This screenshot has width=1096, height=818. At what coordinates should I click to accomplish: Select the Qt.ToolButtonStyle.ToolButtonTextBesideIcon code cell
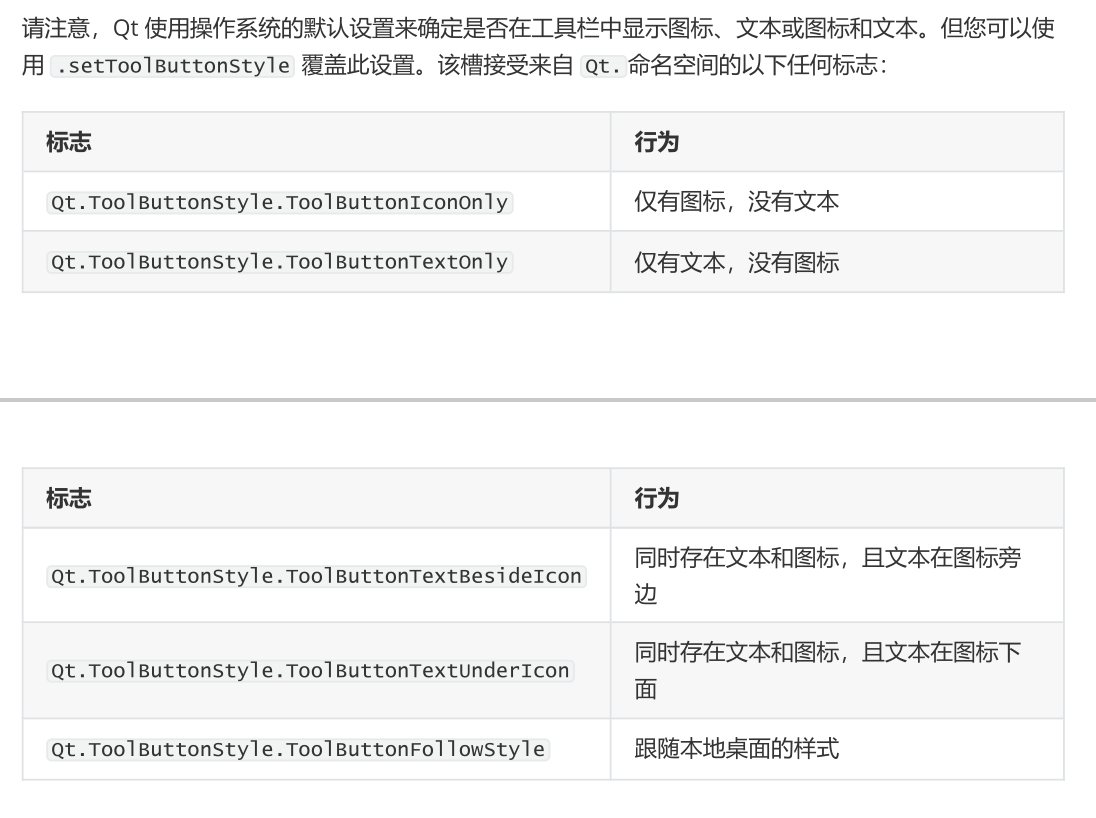click(316, 576)
